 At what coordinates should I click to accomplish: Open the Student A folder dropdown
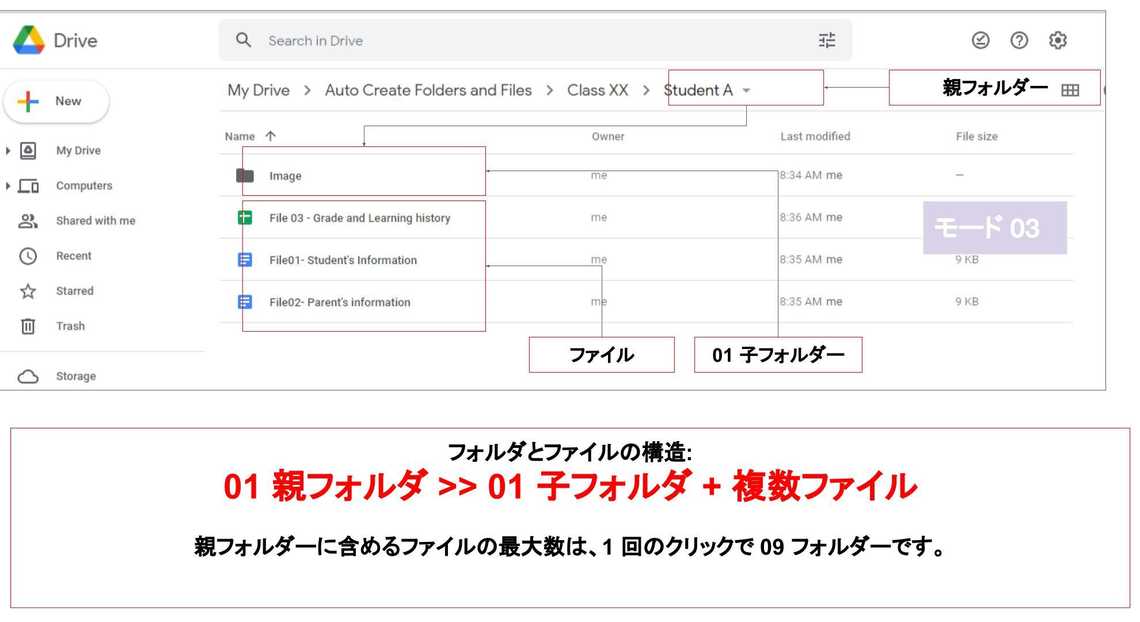click(x=746, y=91)
